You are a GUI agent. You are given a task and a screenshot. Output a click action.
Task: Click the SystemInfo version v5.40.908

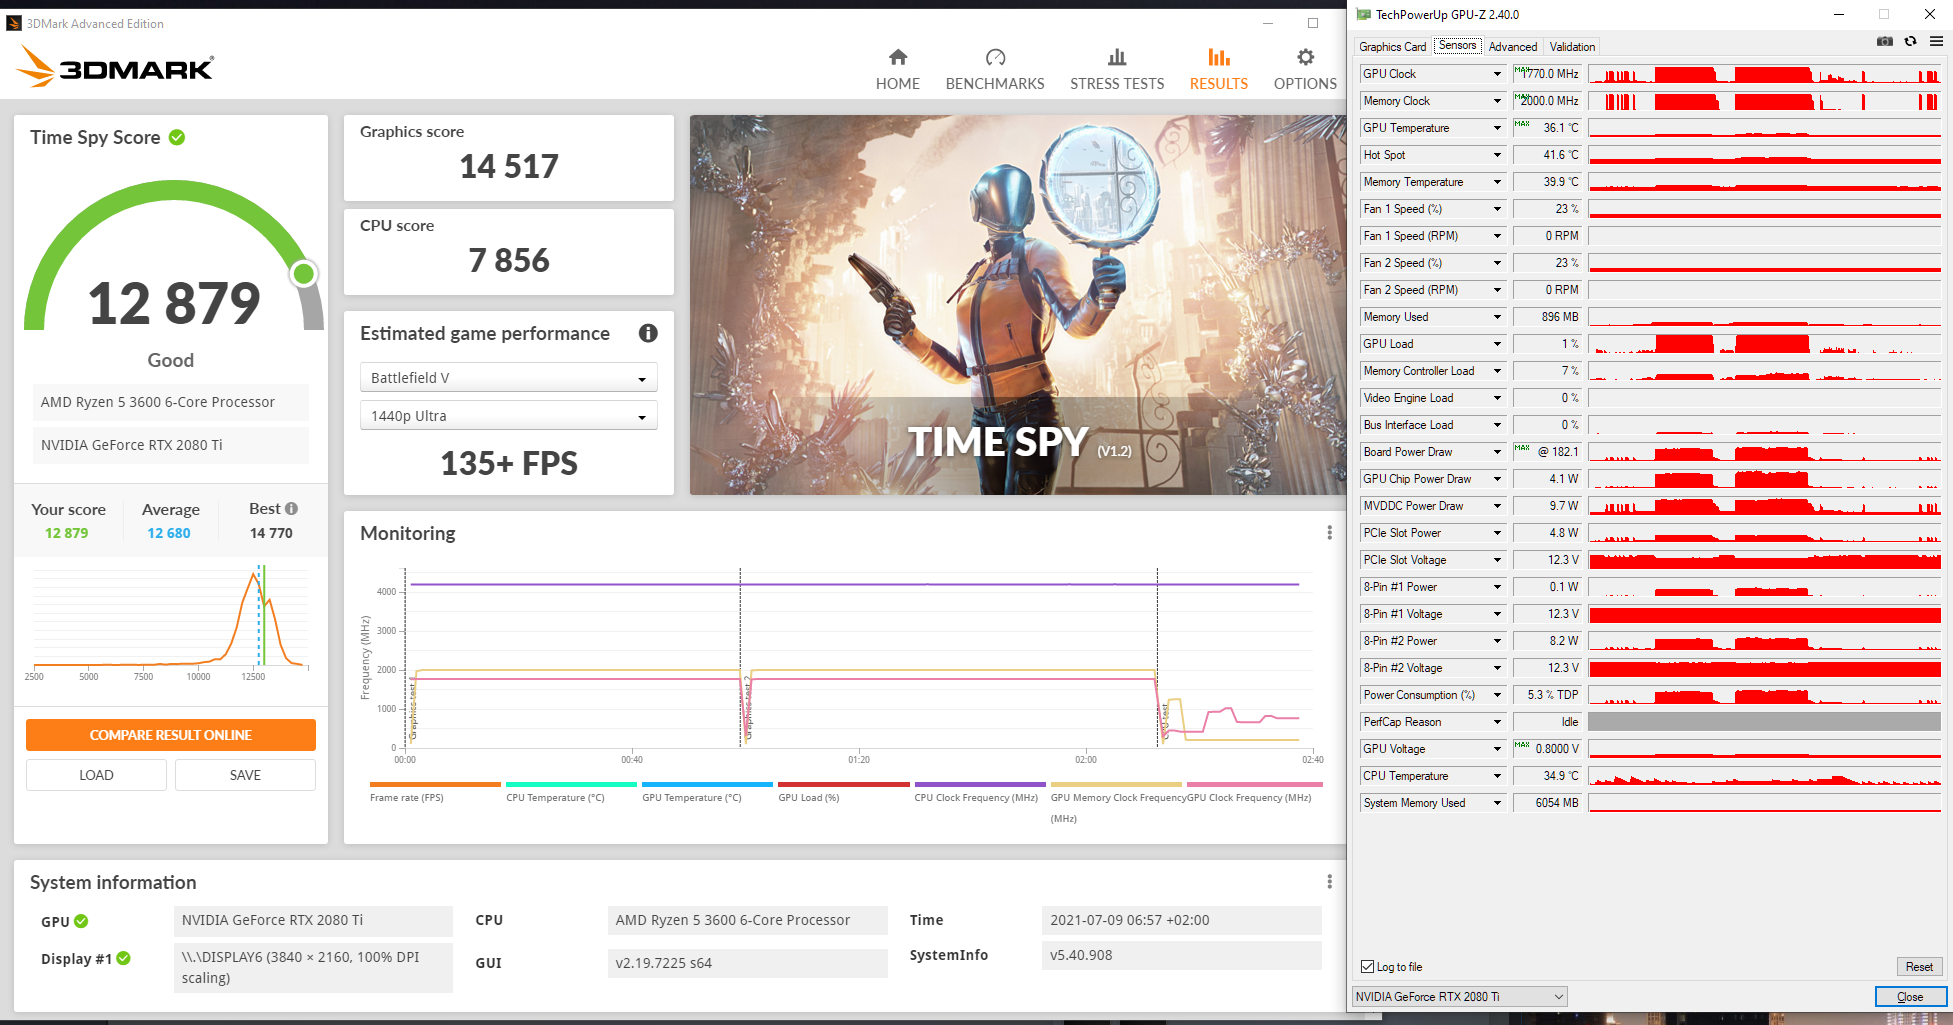pyautogui.click(x=1182, y=955)
